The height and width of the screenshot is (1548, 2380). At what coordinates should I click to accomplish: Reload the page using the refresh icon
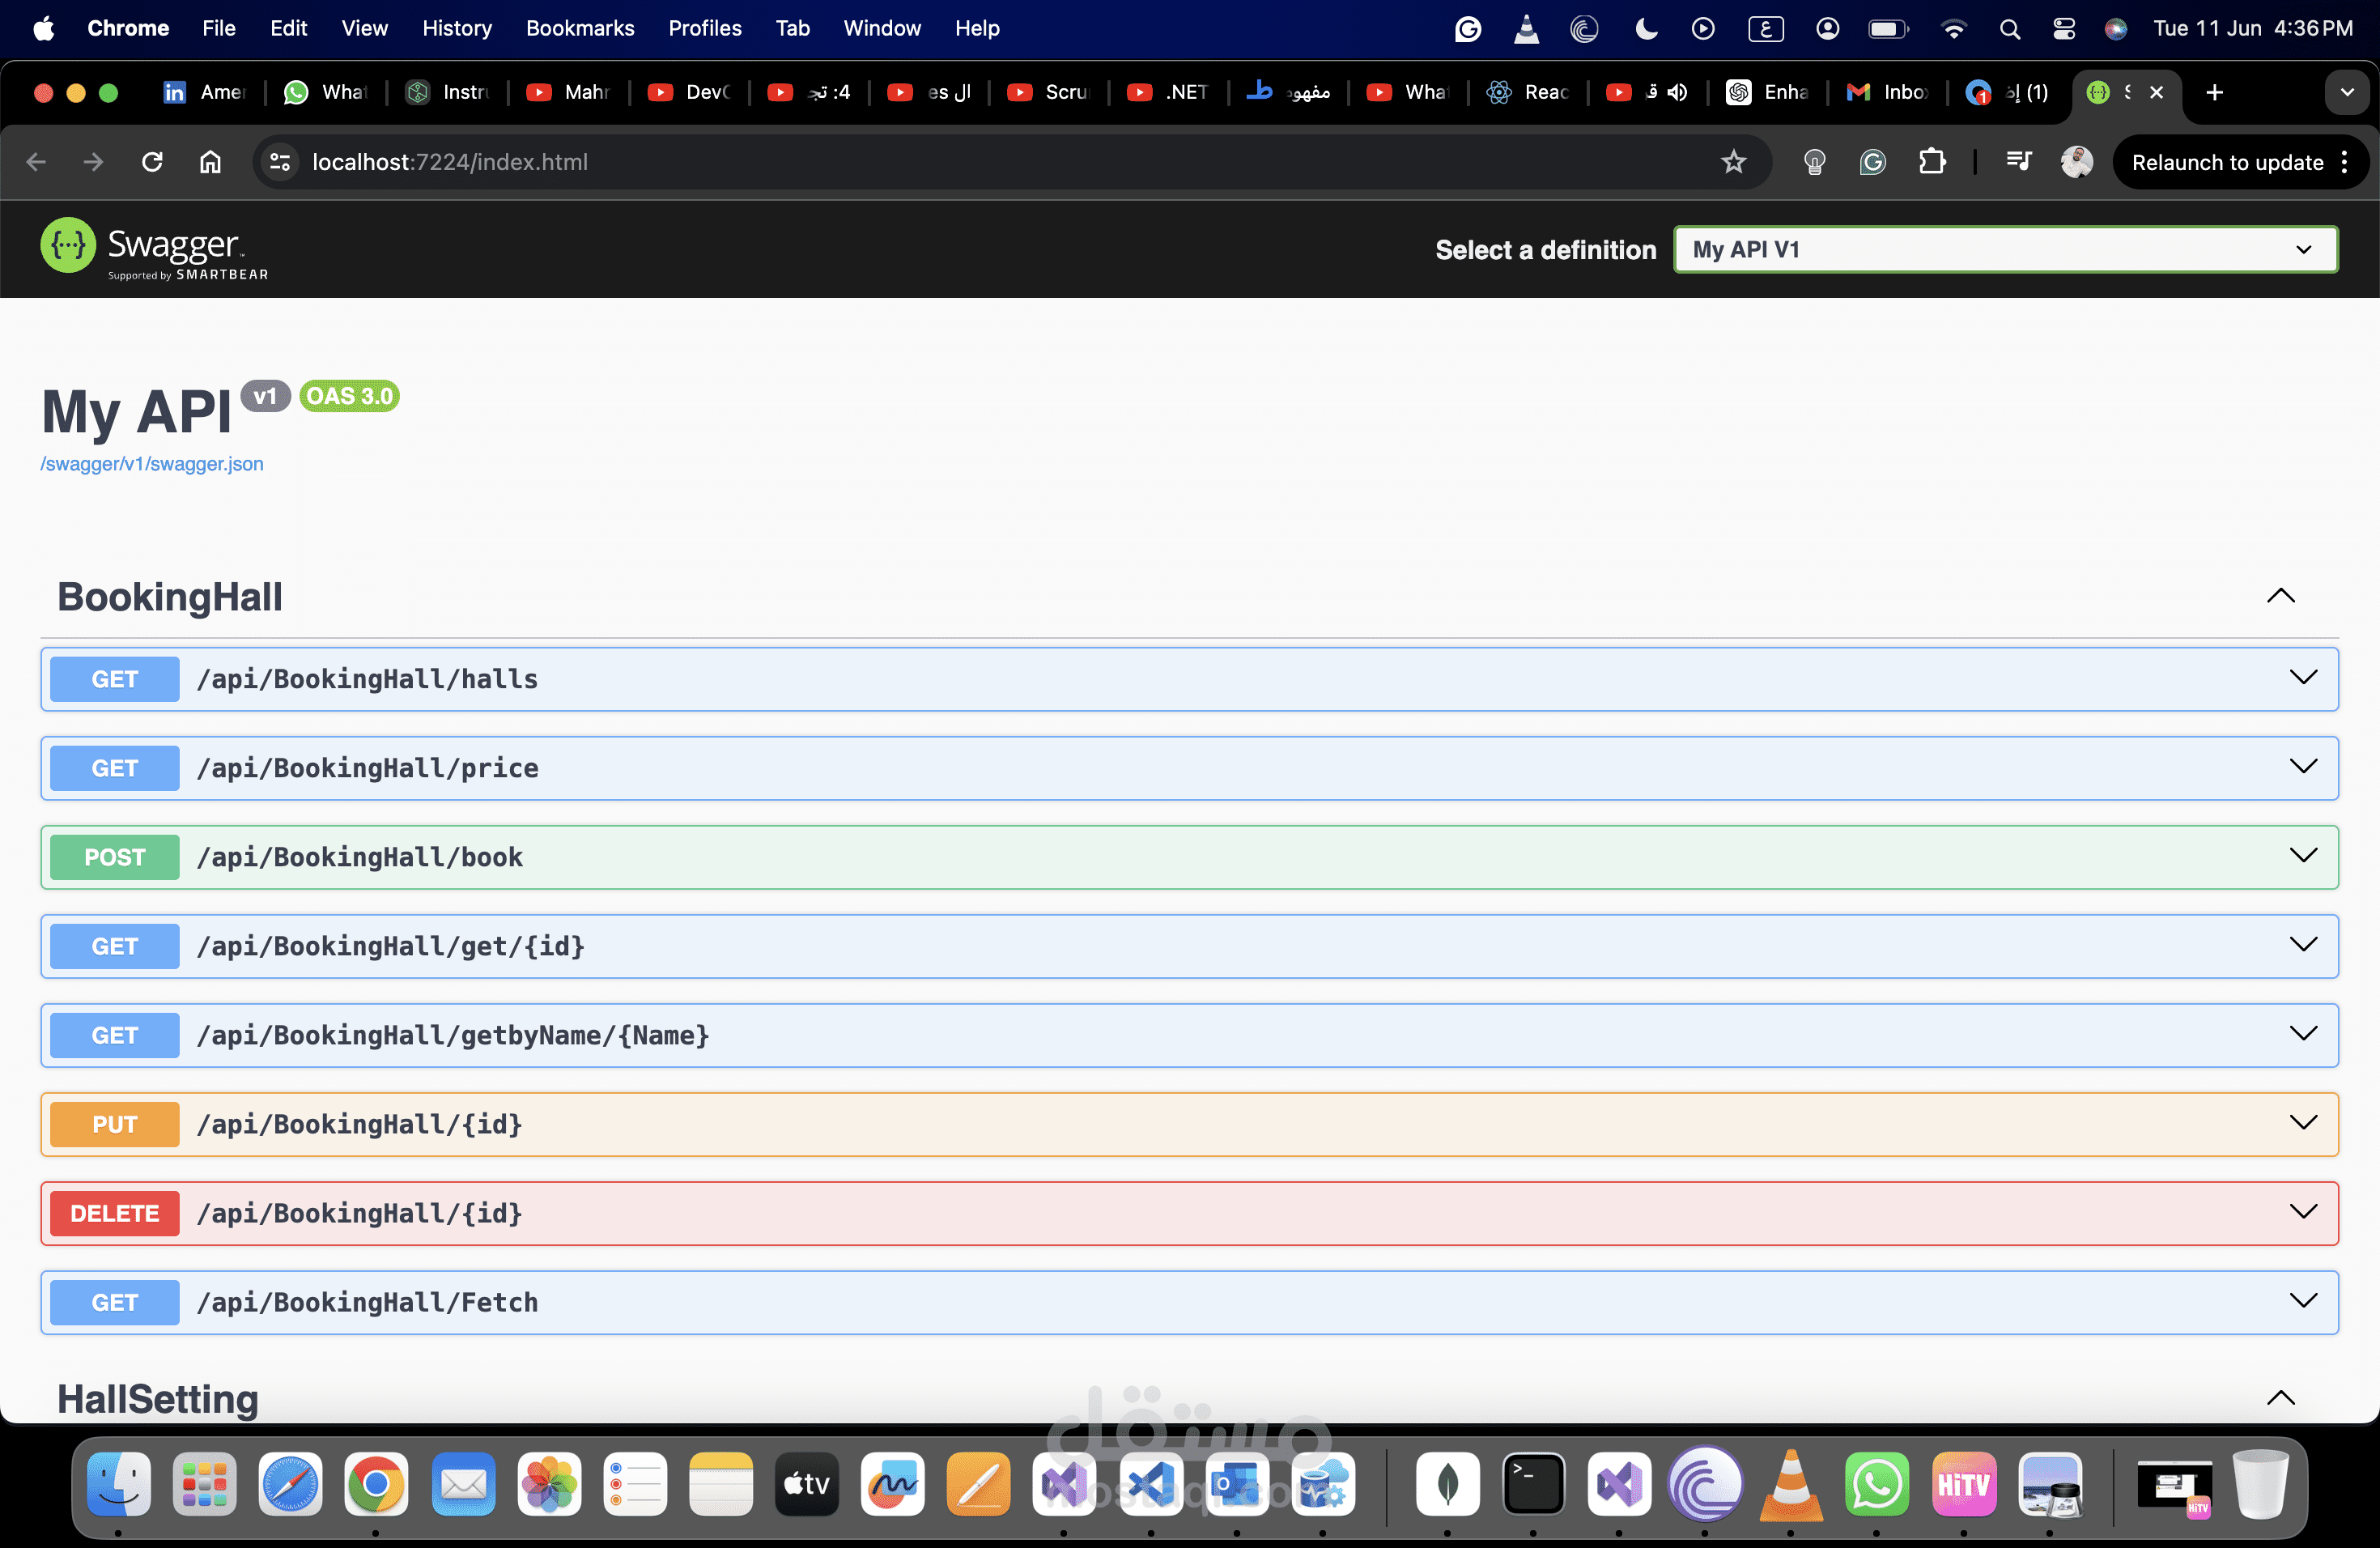(x=152, y=162)
